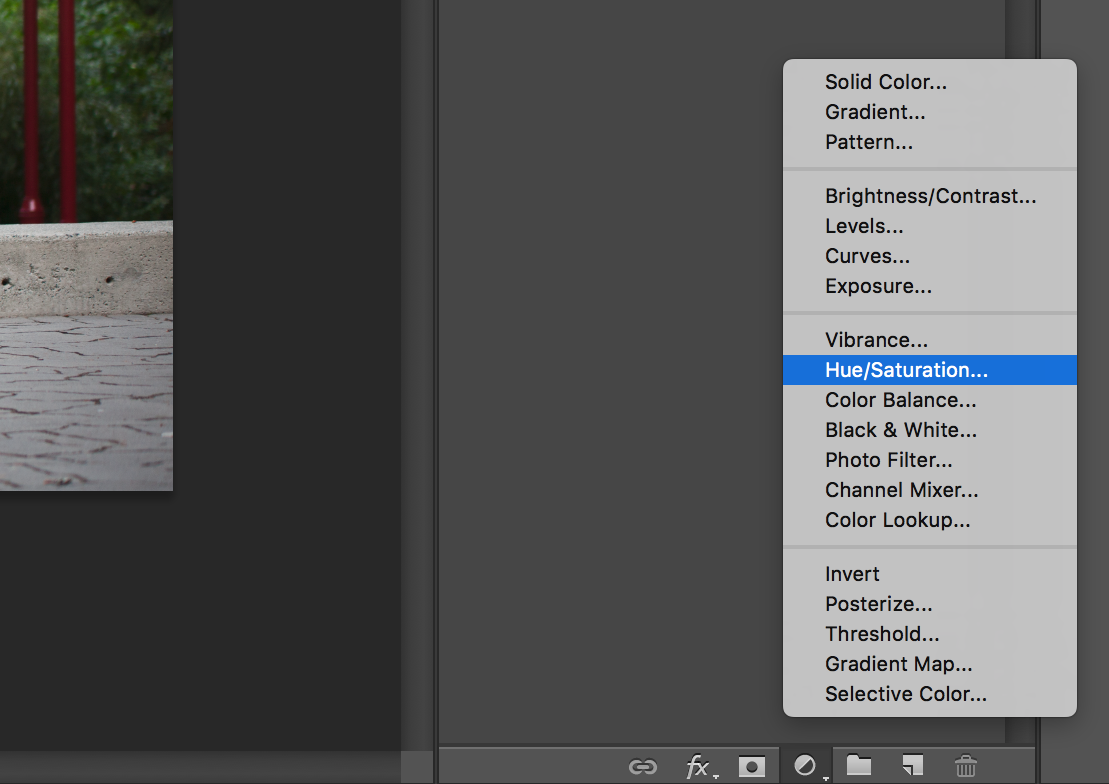1109x784 pixels.
Task: Delete layer using the trash icon
Action: (x=965, y=766)
